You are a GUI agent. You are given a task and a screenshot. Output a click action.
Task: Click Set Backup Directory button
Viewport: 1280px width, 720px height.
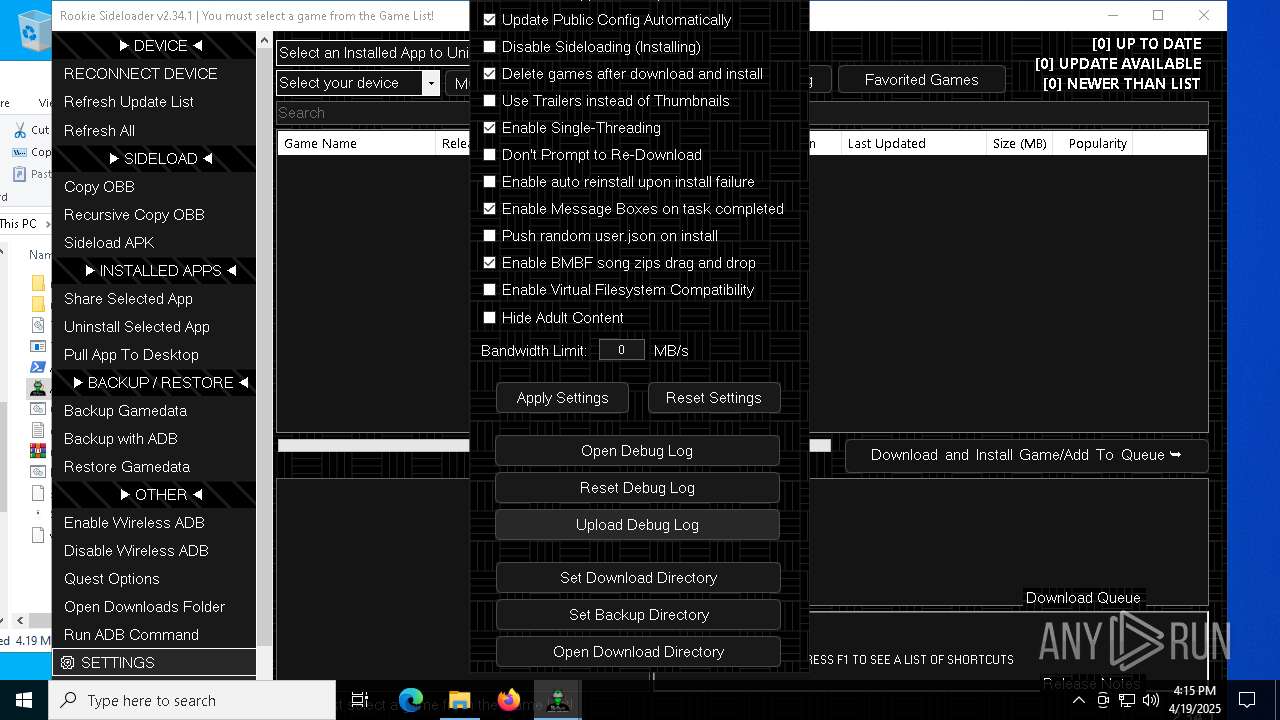click(638, 615)
